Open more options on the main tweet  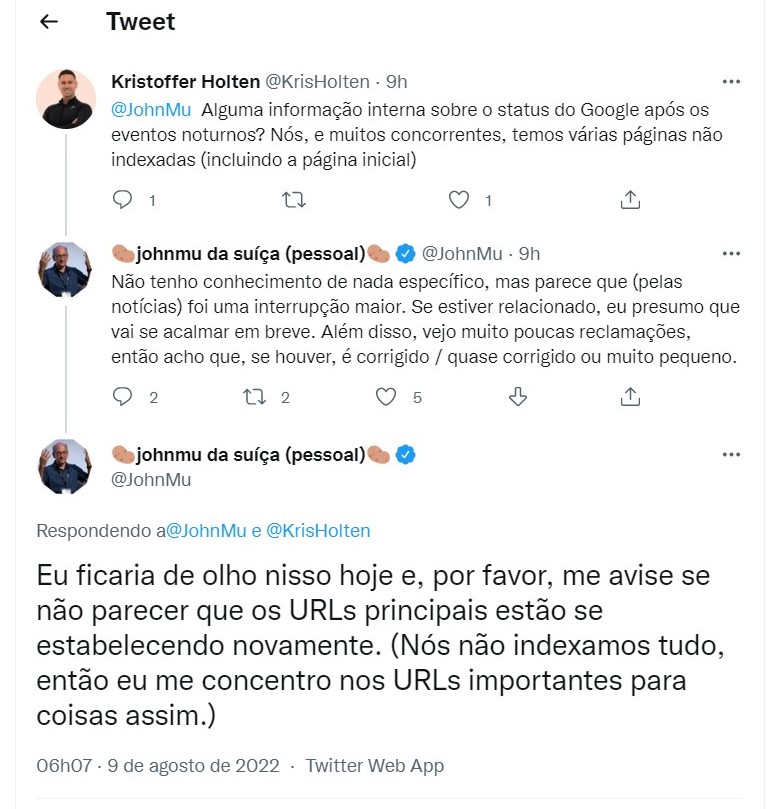click(x=731, y=455)
